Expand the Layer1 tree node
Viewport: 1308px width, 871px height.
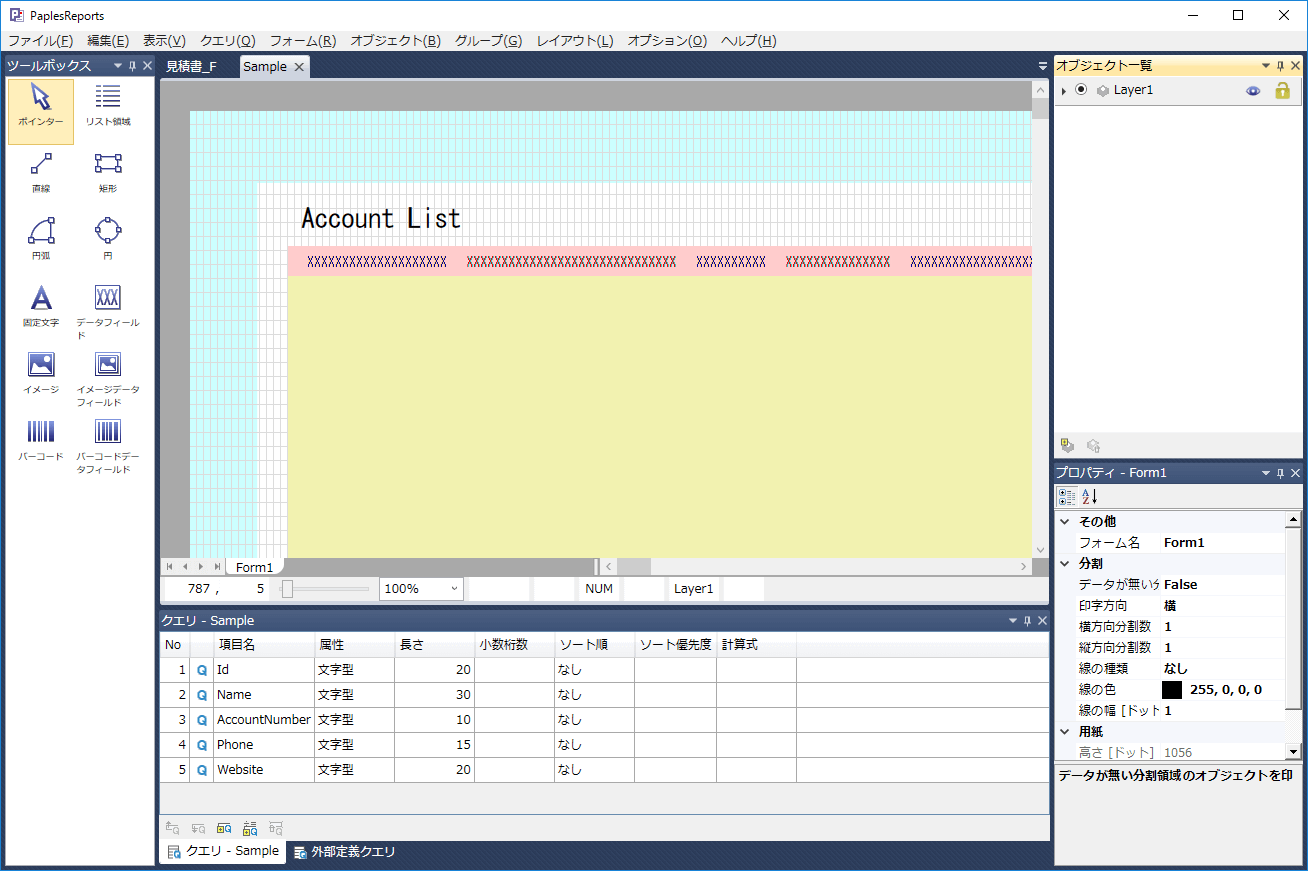click(1063, 91)
